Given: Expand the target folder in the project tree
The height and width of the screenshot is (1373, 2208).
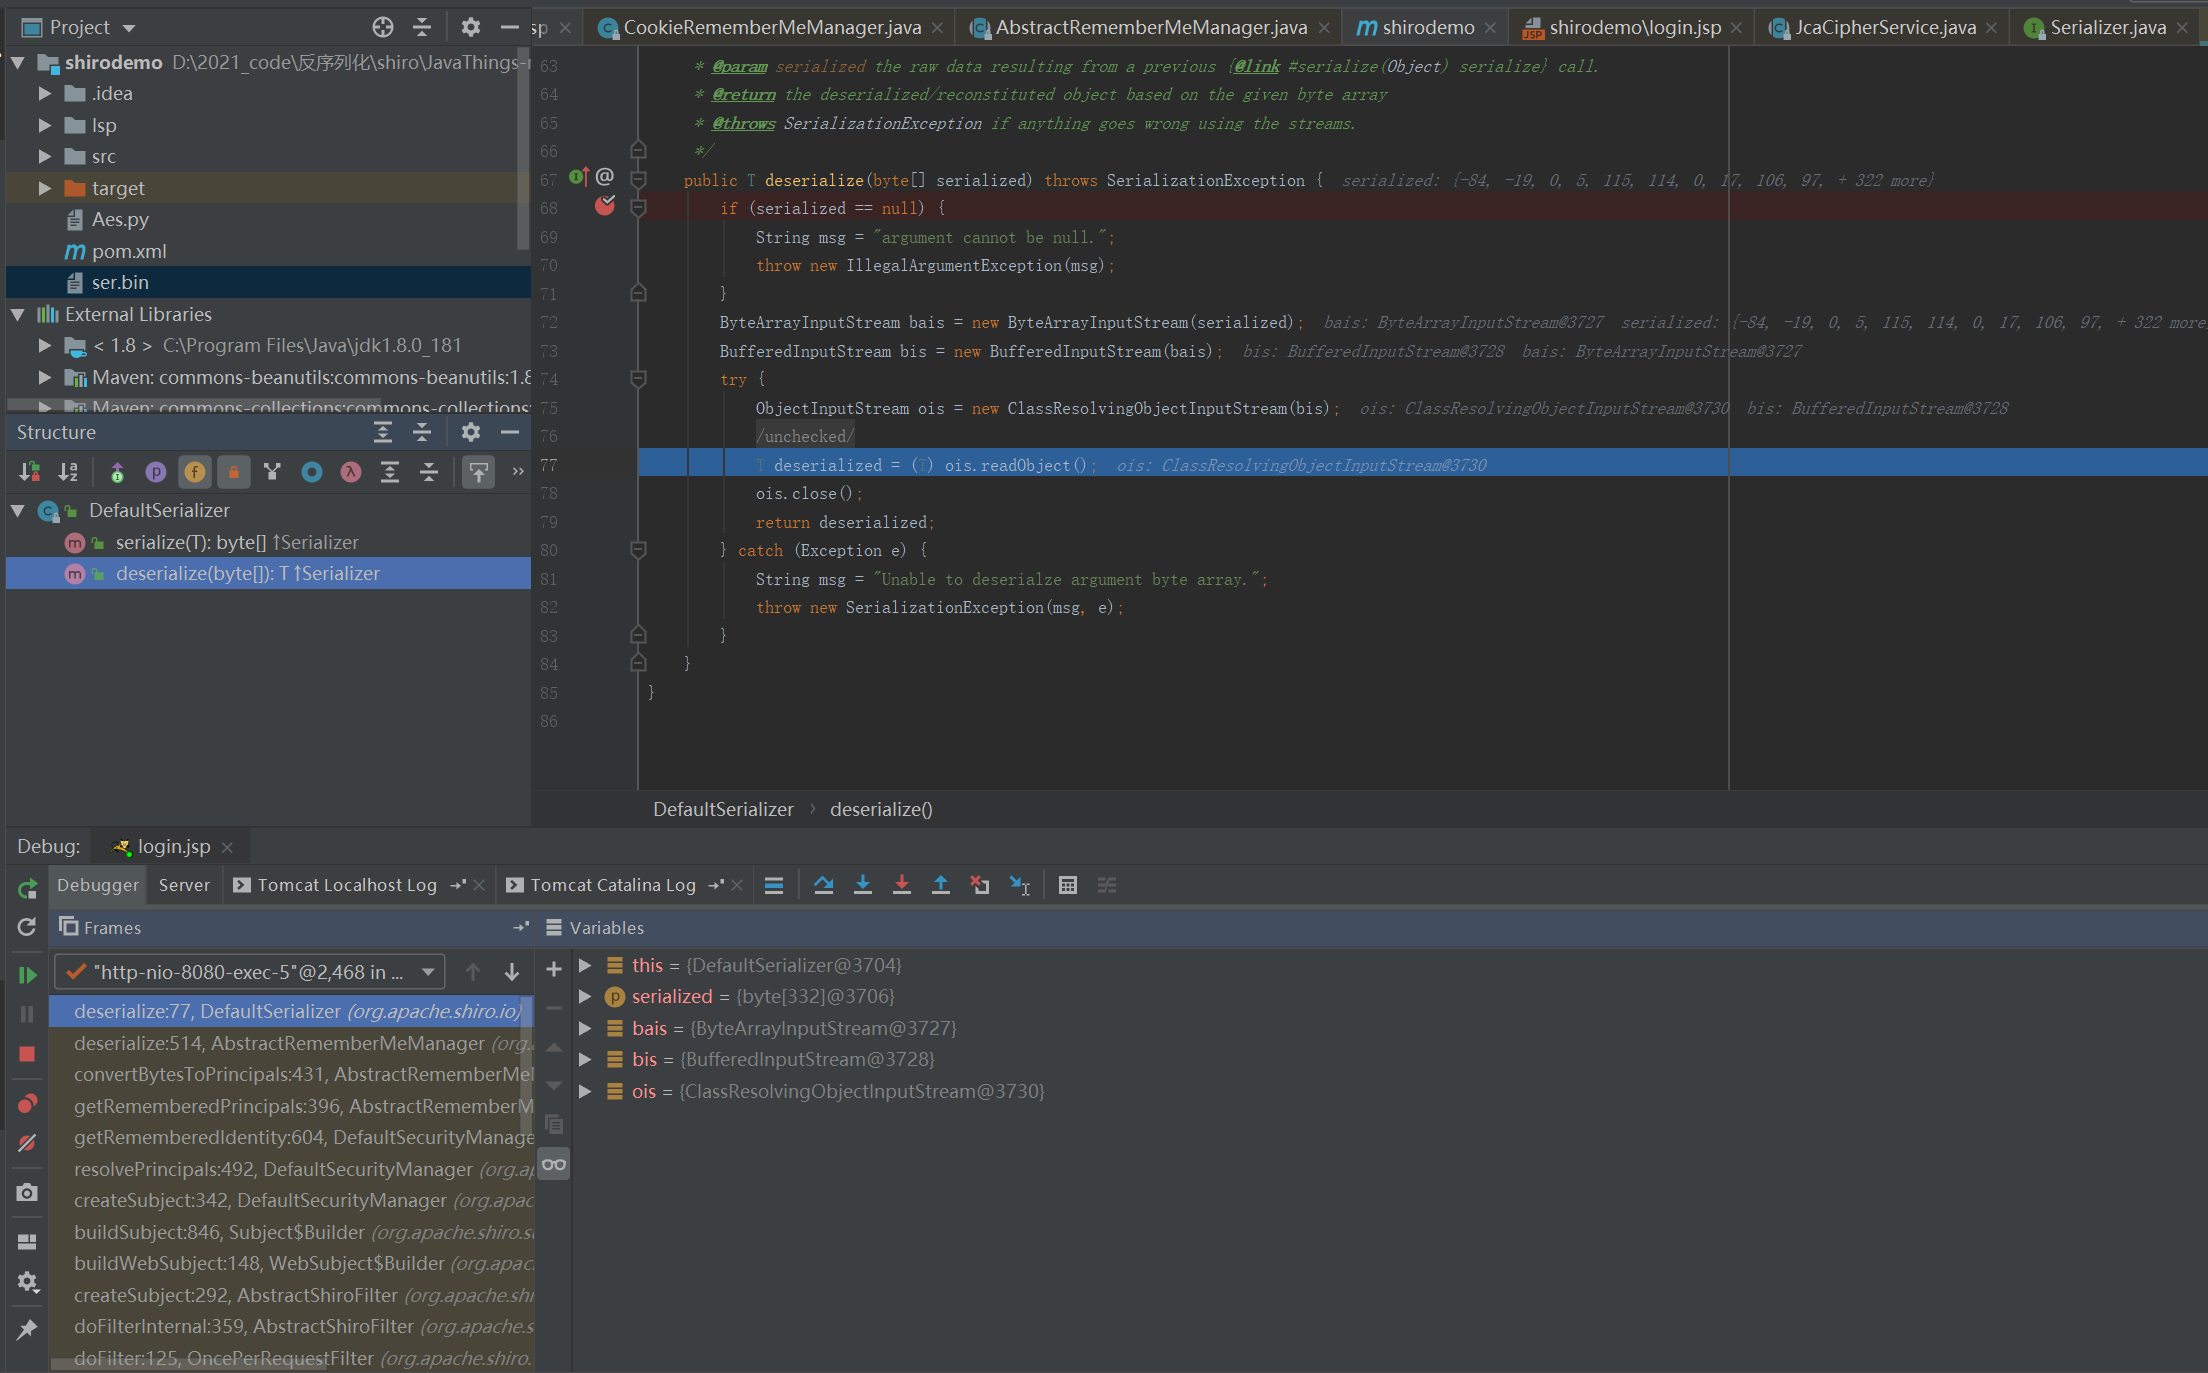Looking at the screenshot, I should 44,188.
